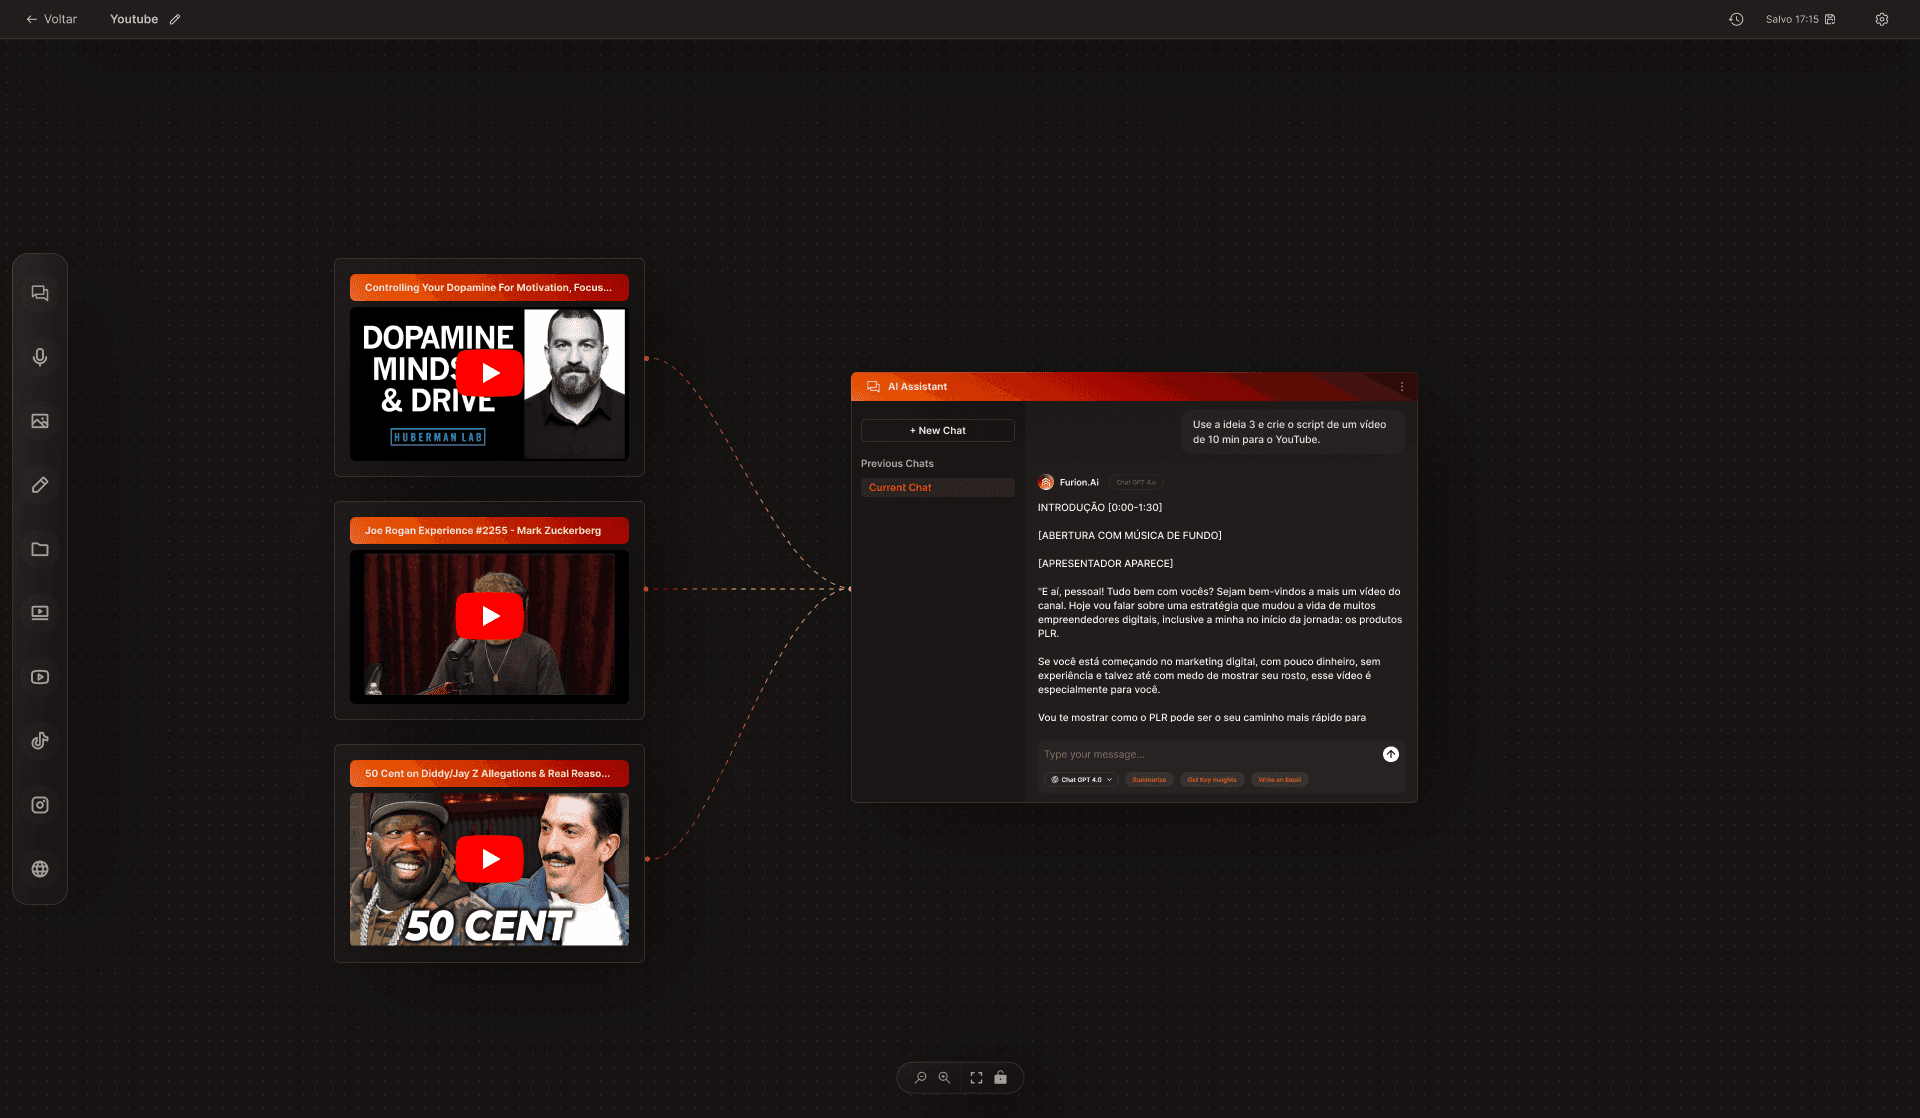Click the INTRODUÇÃO [0:00-1:30] line

1100,508
